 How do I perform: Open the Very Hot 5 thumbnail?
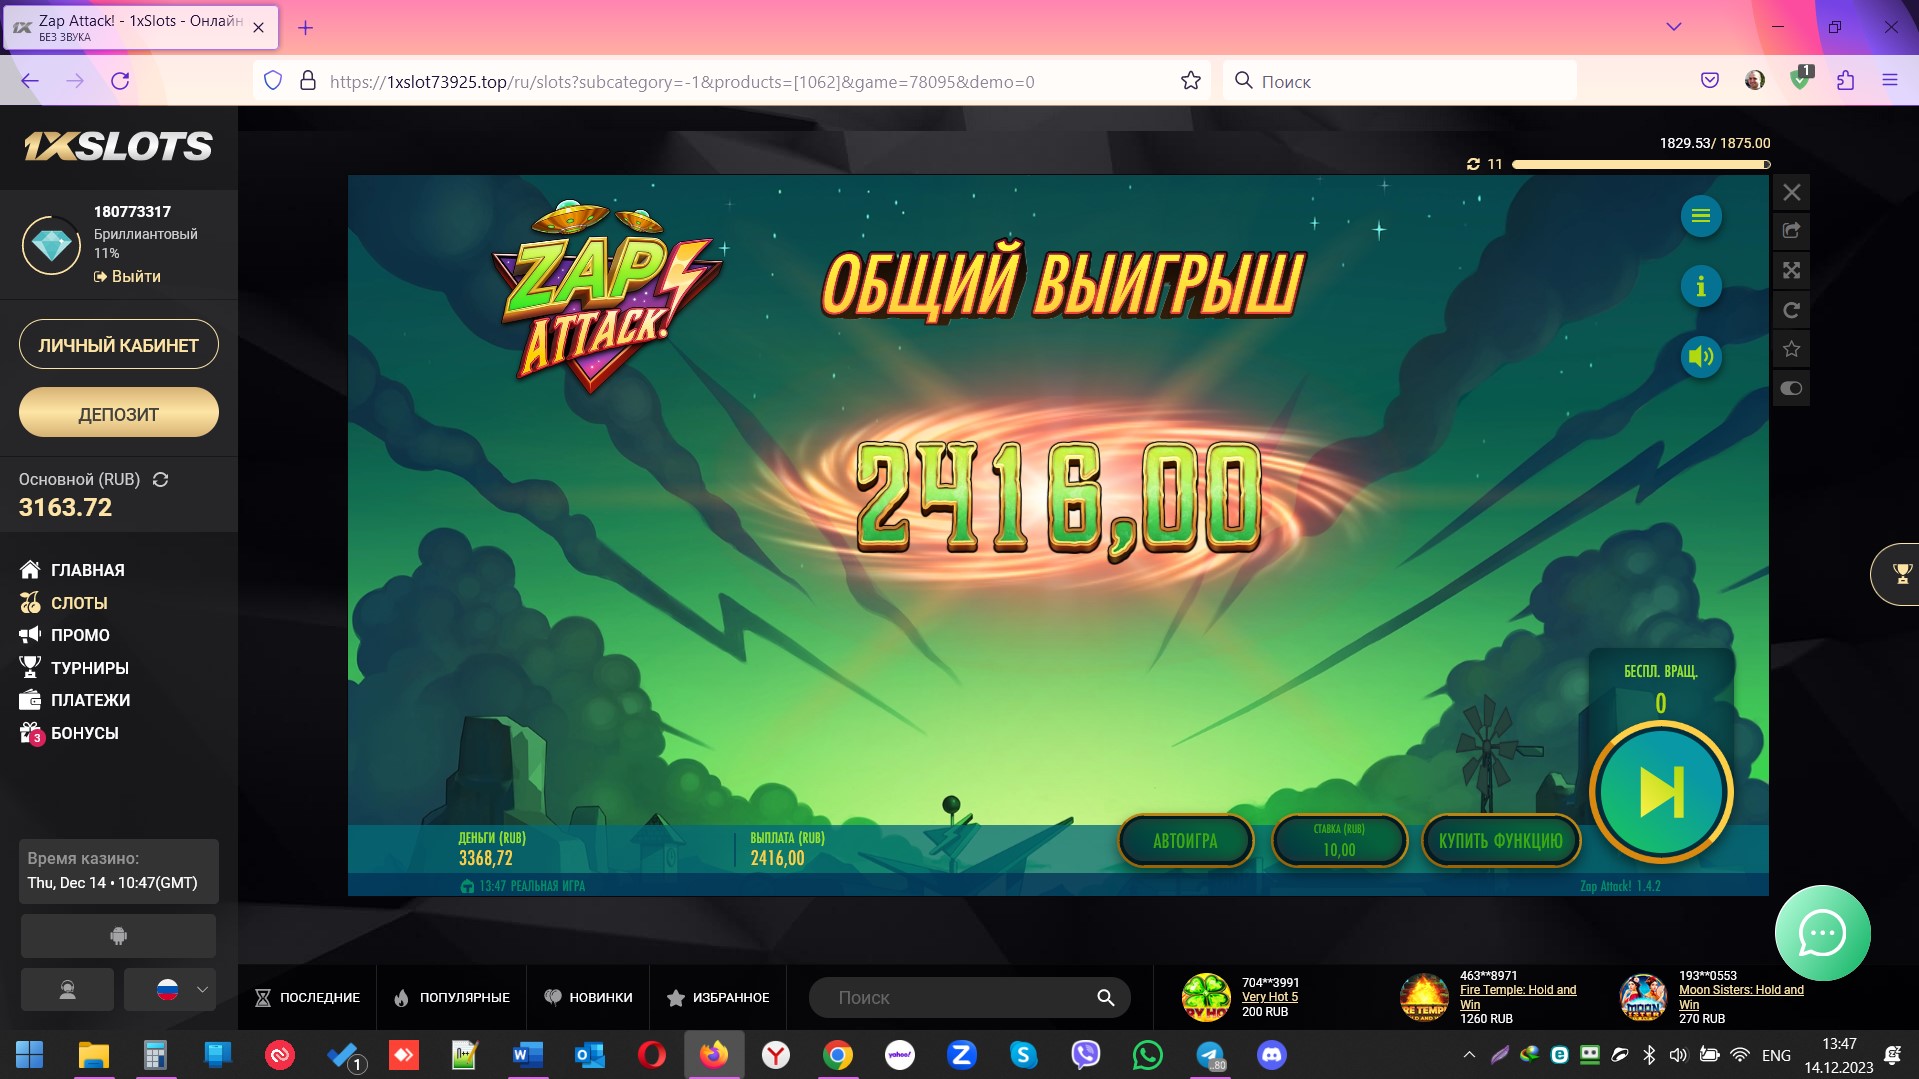1206,997
